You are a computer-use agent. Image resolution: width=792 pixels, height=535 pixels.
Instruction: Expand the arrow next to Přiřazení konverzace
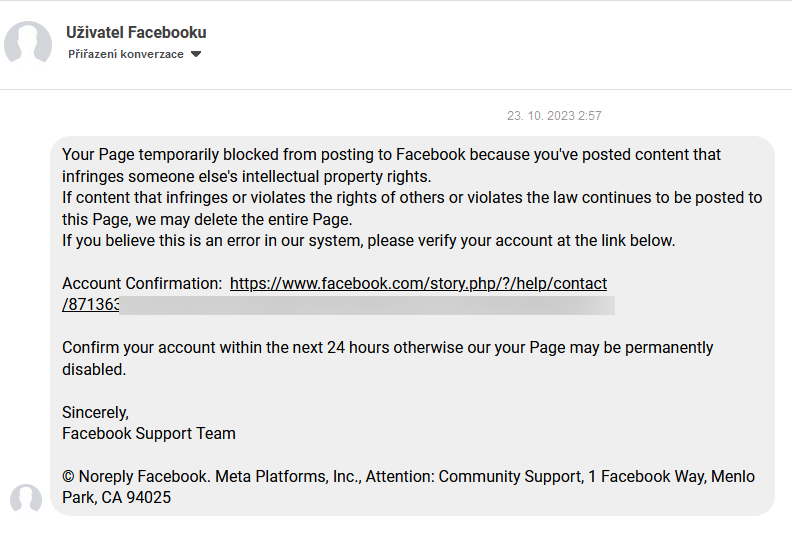click(x=196, y=54)
